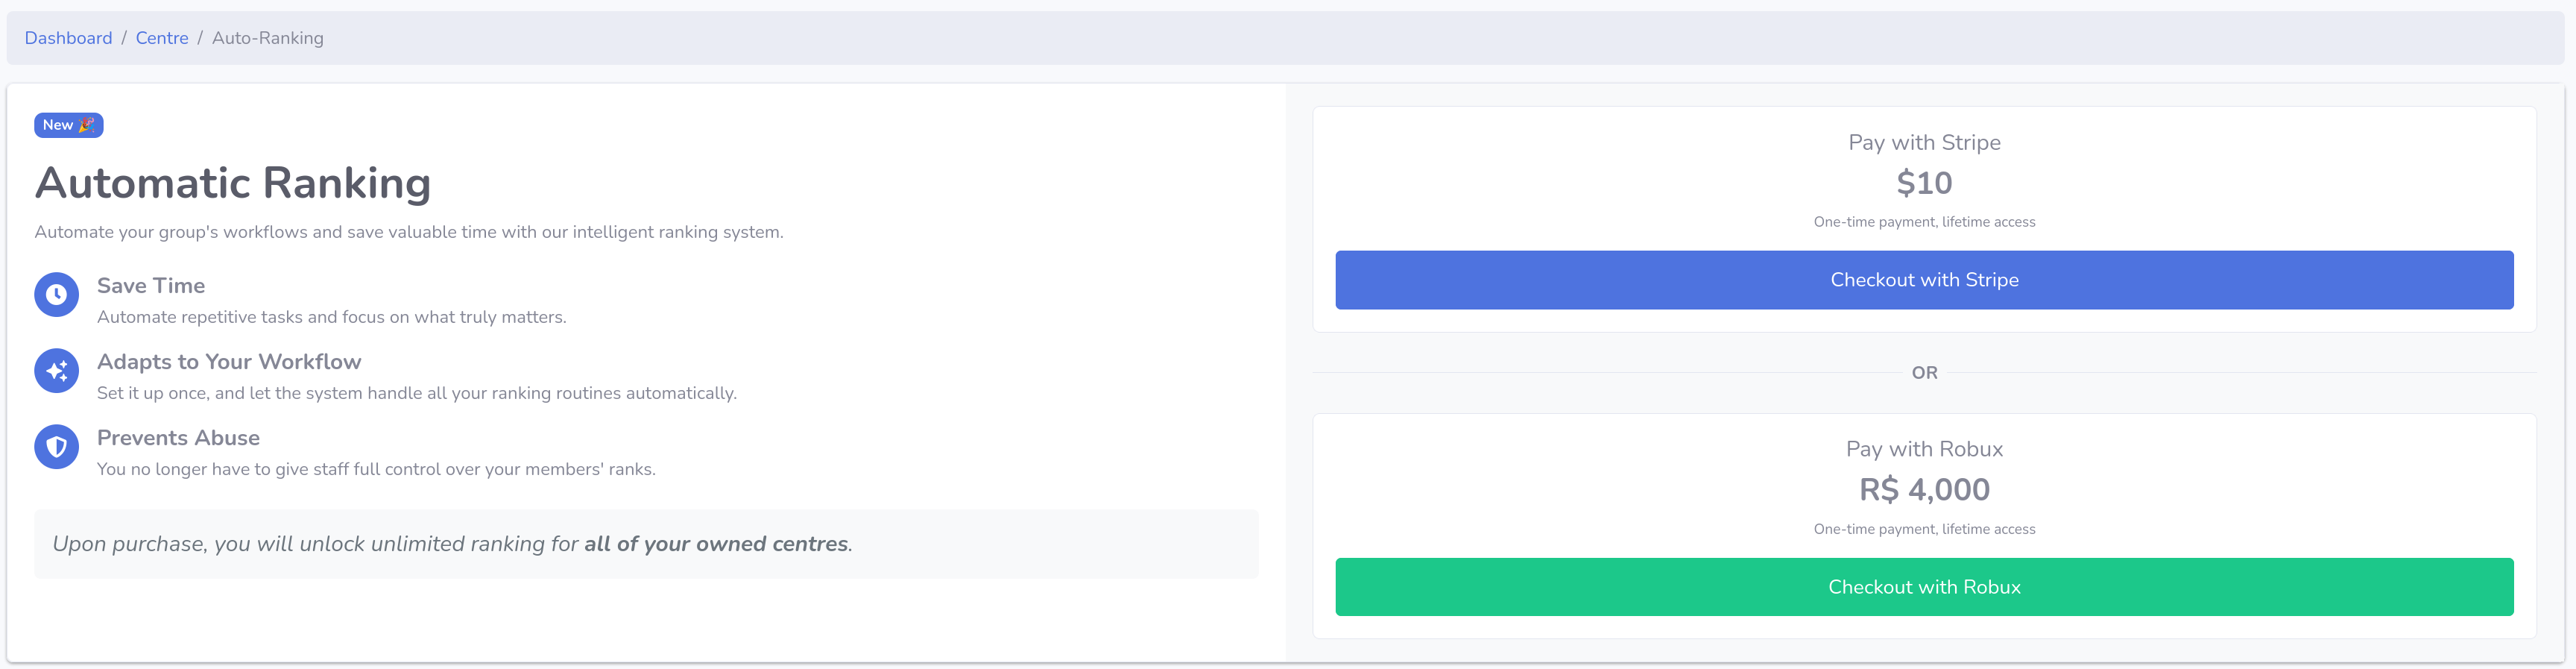The width and height of the screenshot is (2576, 669).
Task: Select the R$ 4,000 Robux price
Action: point(1923,490)
